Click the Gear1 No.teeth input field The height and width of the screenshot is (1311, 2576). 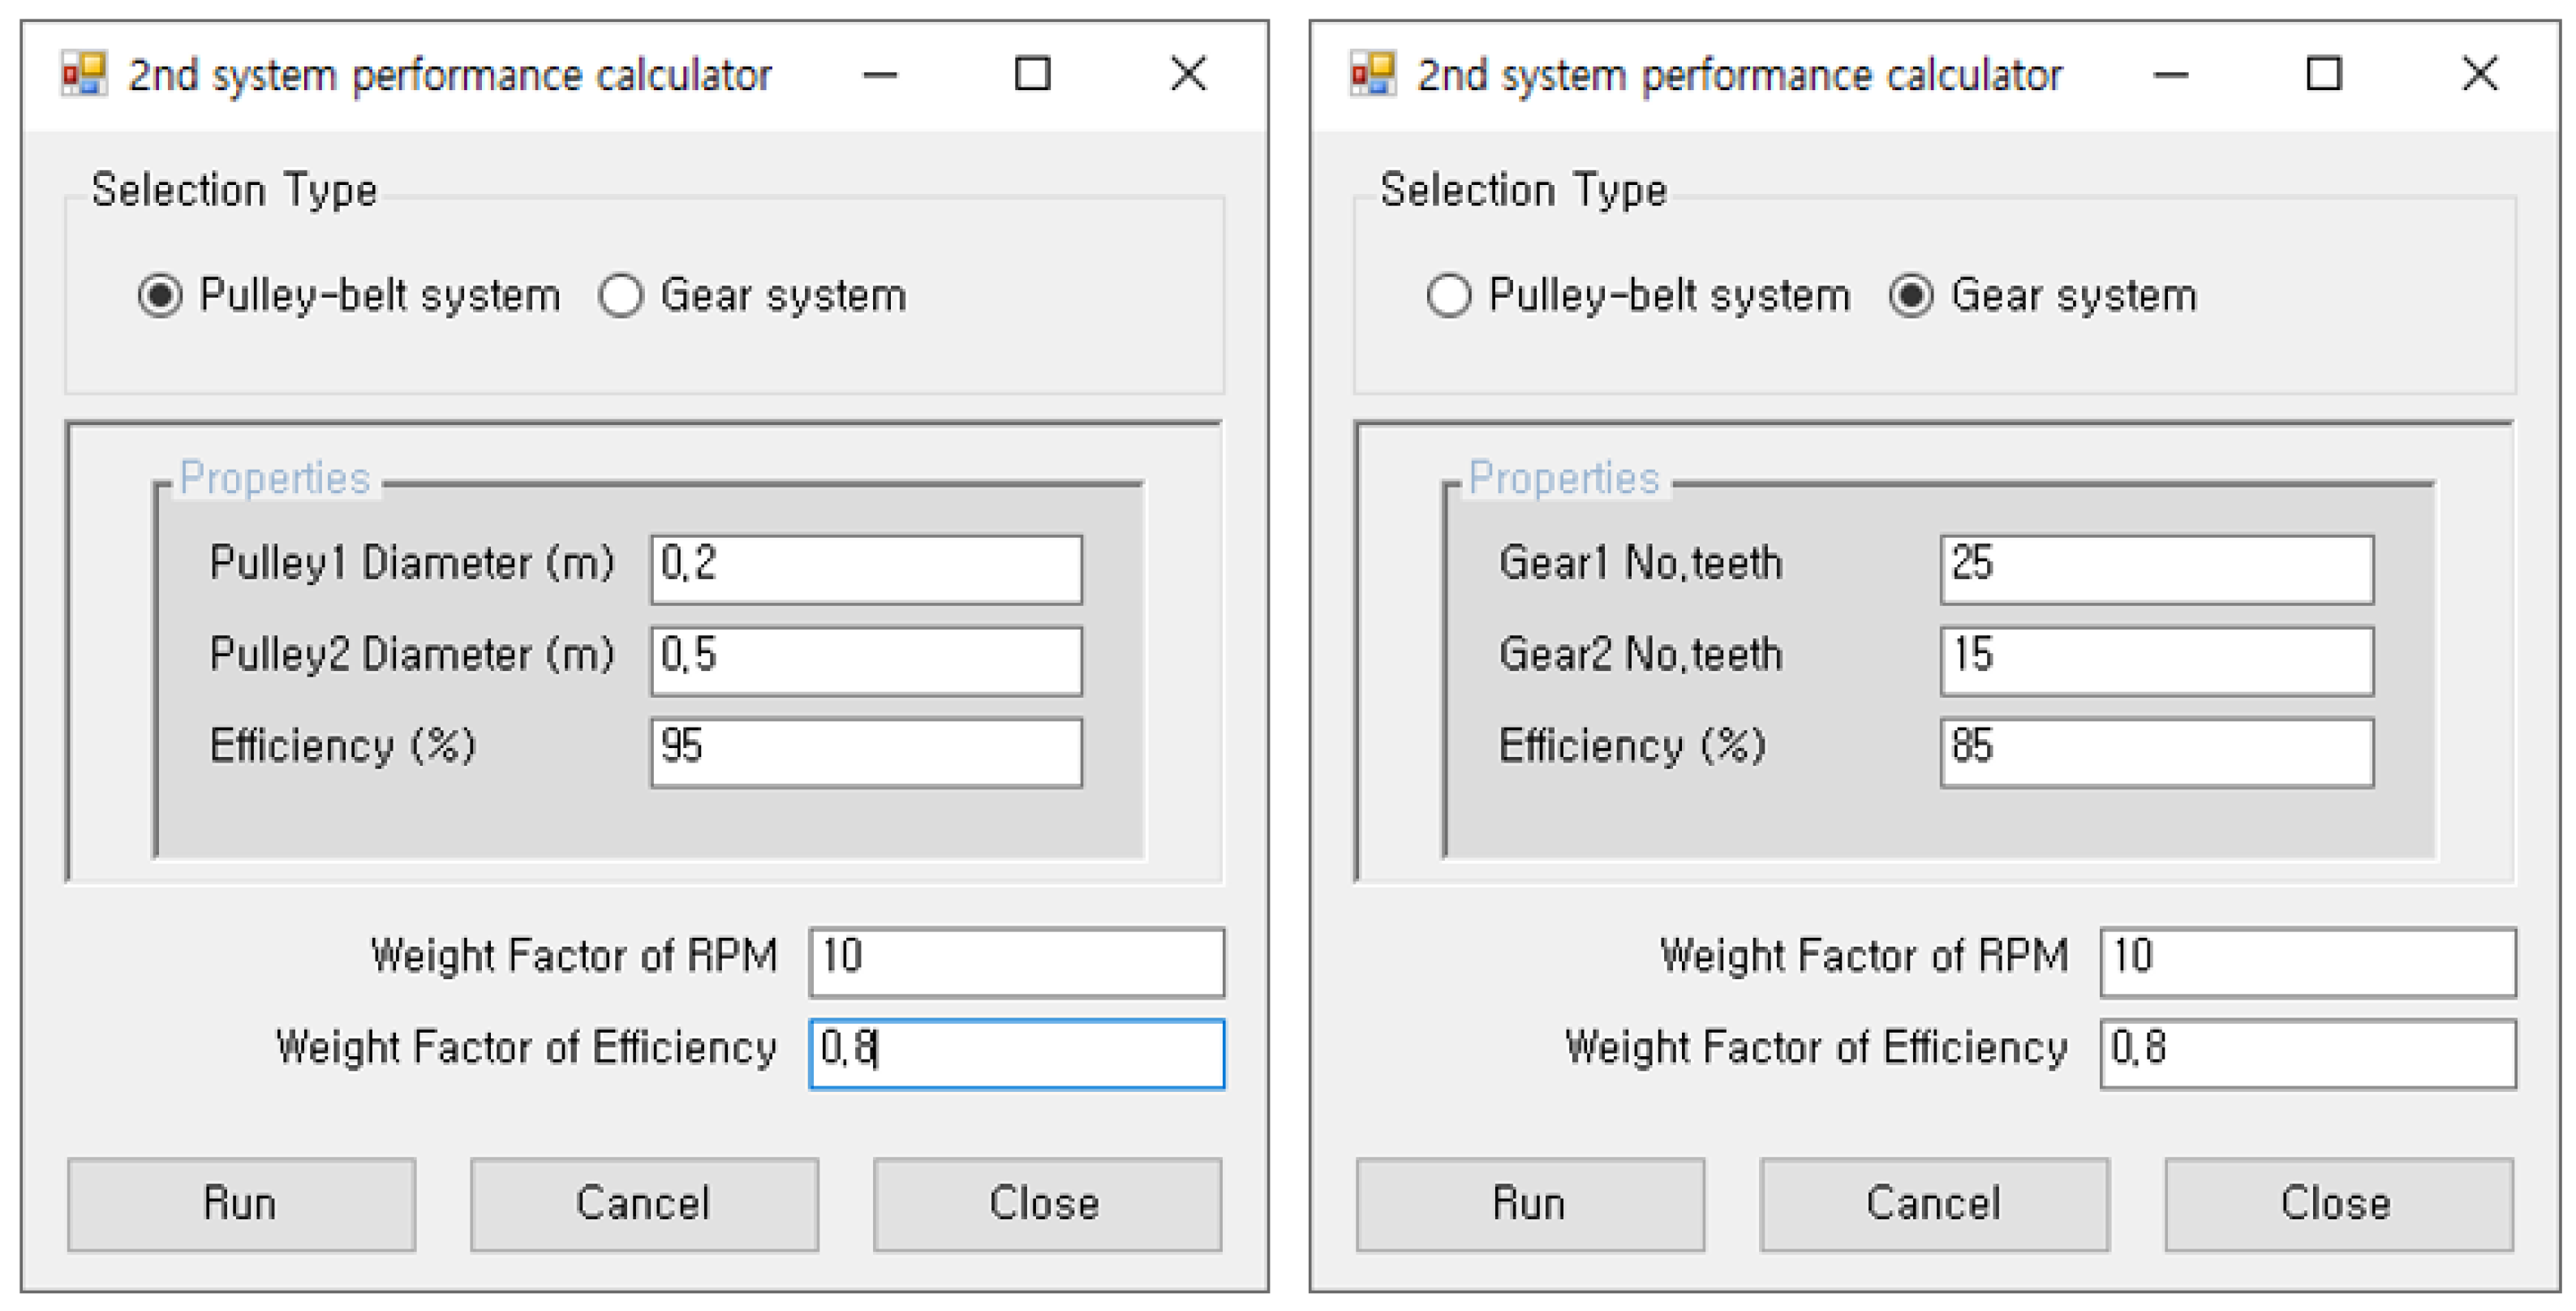2156,569
